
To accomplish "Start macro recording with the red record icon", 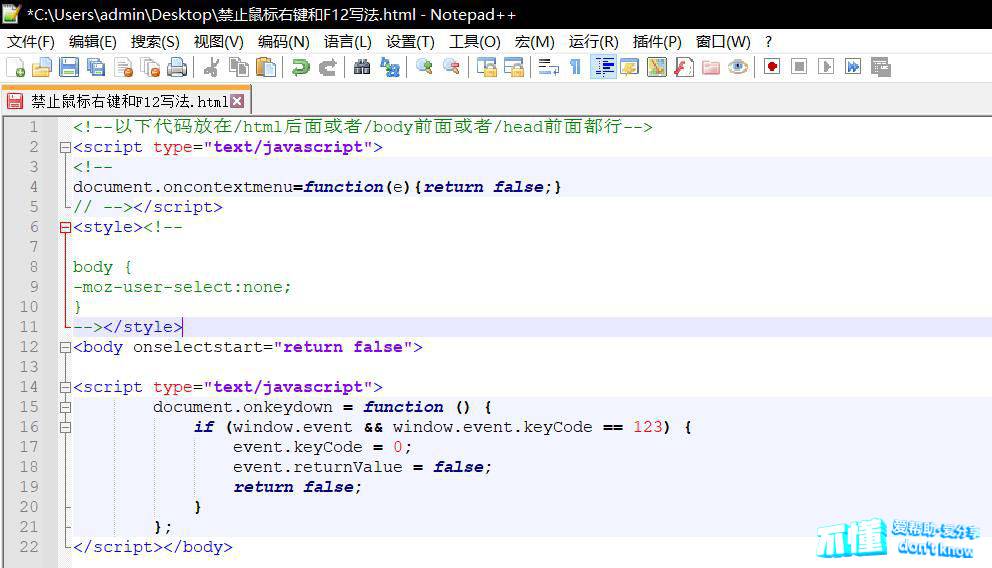I will tap(772, 68).
